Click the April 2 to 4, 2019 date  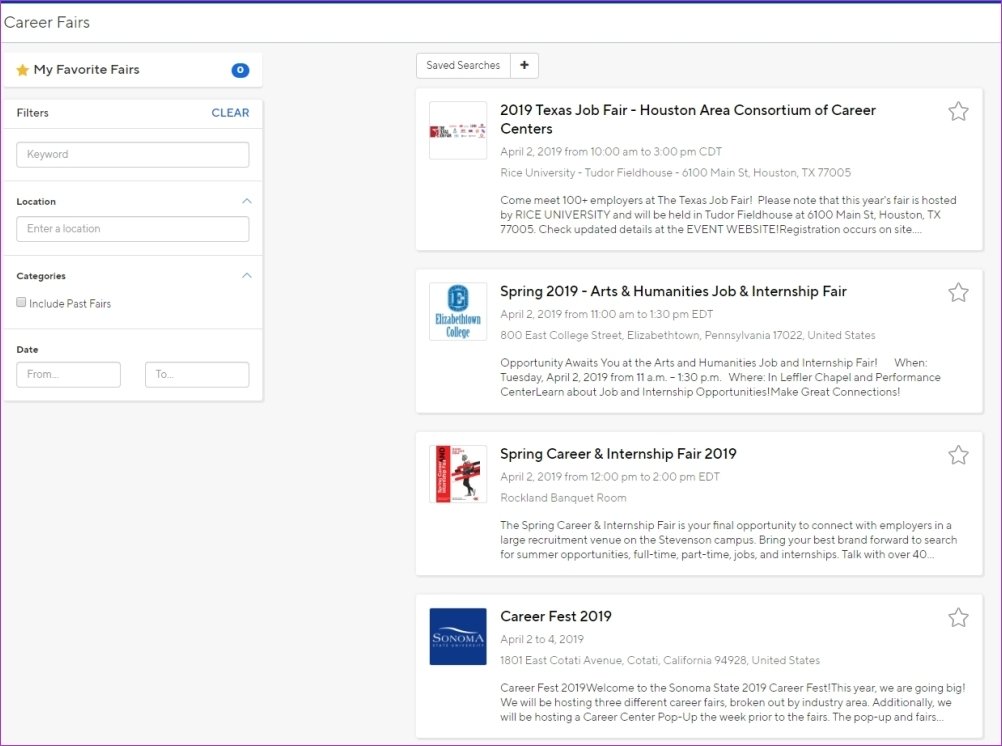[x=542, y=639]
